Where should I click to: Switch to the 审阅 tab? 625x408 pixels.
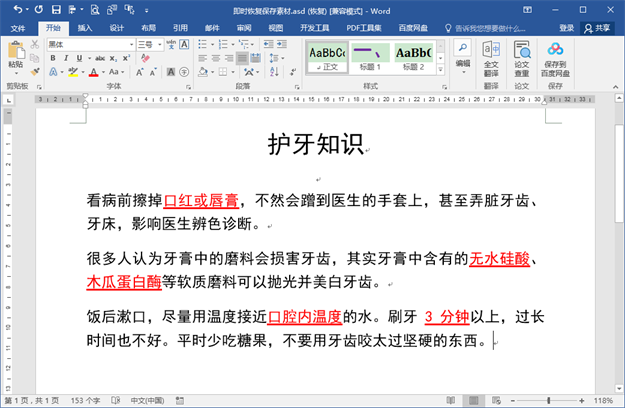(x=243, y=28)
